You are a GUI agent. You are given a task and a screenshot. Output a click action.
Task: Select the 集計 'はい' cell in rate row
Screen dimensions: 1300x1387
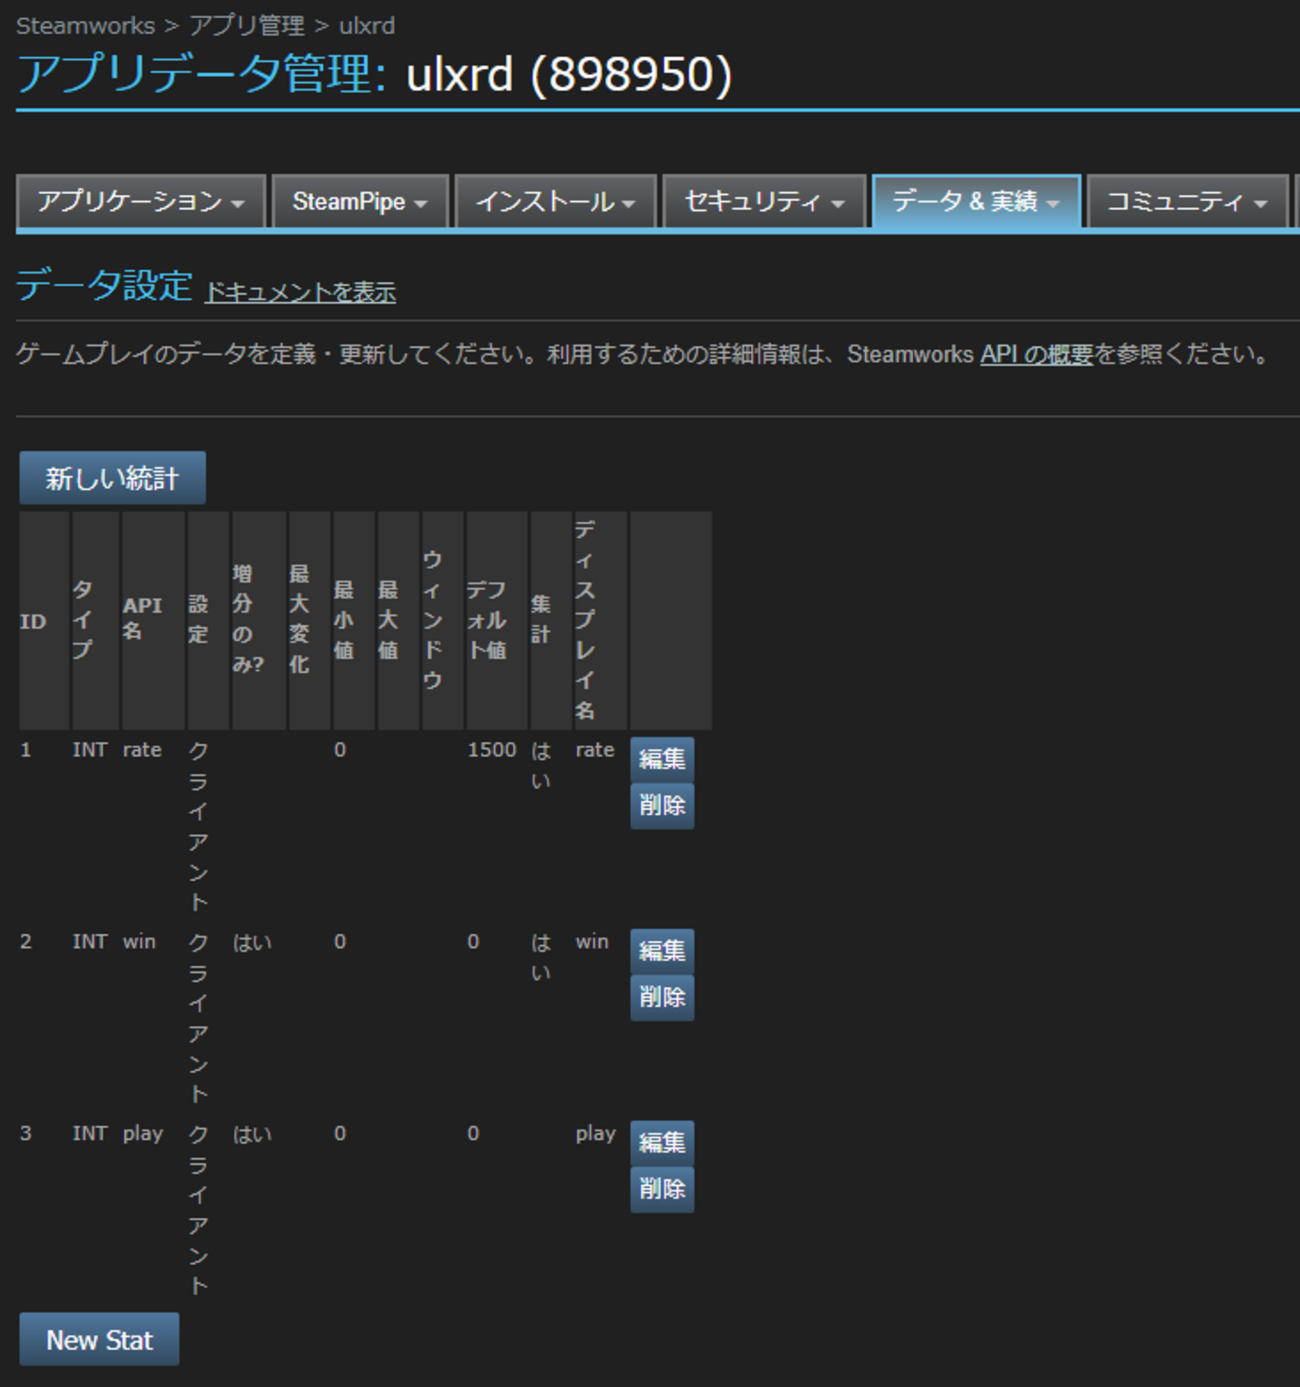click(x=541, y=765)
